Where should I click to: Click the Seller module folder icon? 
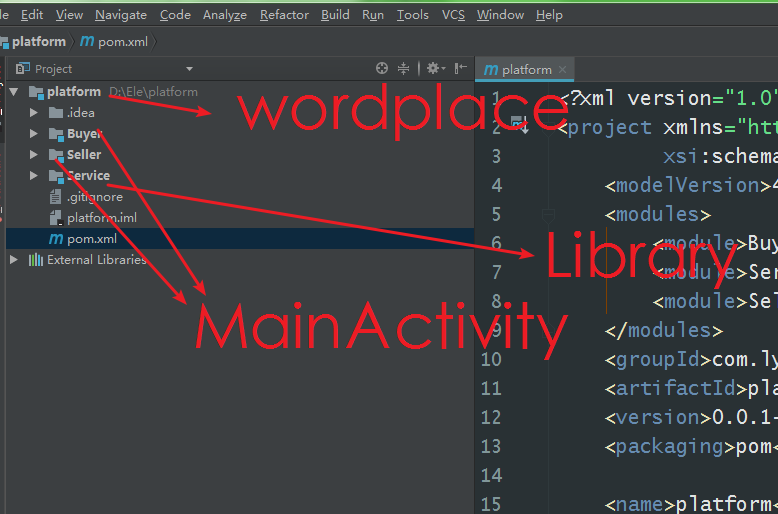56,155
